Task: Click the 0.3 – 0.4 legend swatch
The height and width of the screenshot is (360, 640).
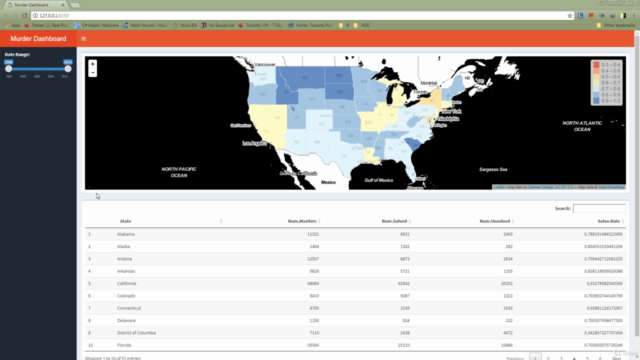Action: pyautogui.click(x=596, y=64)
